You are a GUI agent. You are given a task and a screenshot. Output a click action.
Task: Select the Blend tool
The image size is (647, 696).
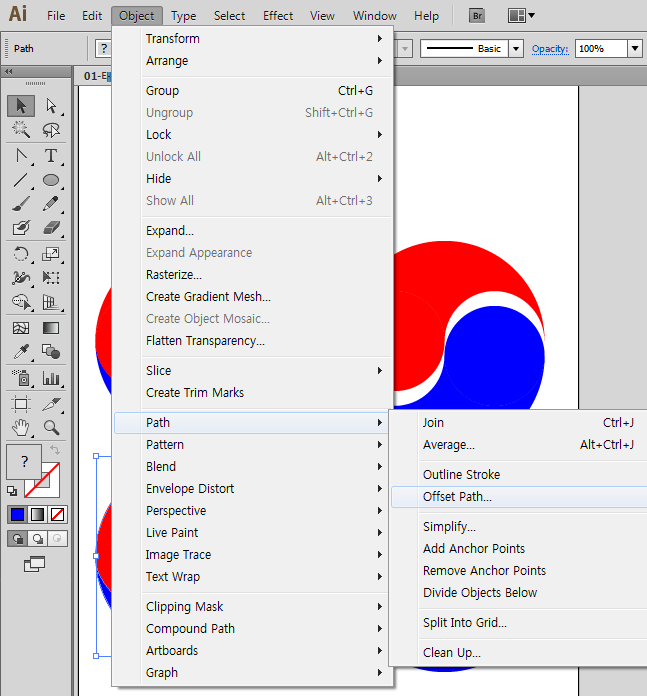pos(51,352)
